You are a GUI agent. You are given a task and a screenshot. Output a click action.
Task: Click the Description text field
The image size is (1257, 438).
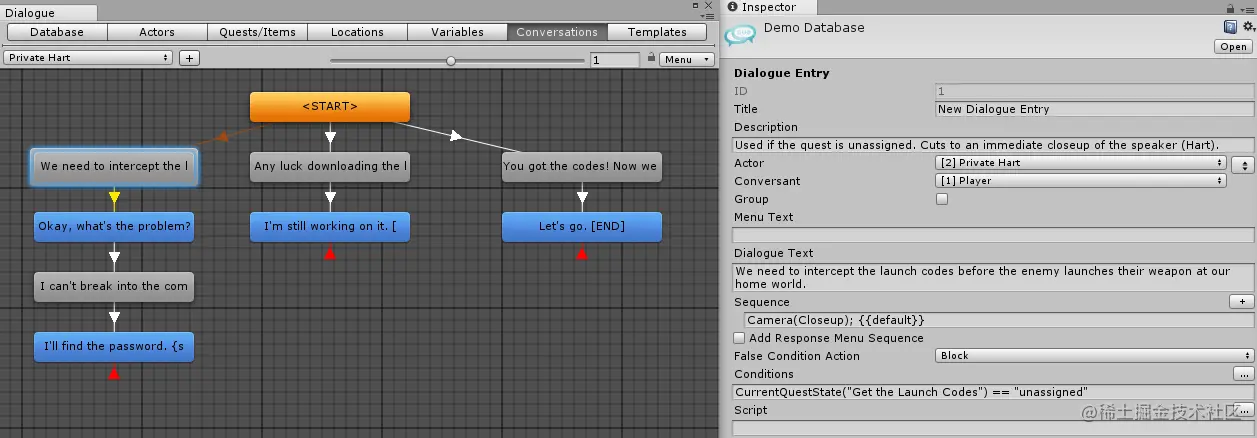click(993, 145)
